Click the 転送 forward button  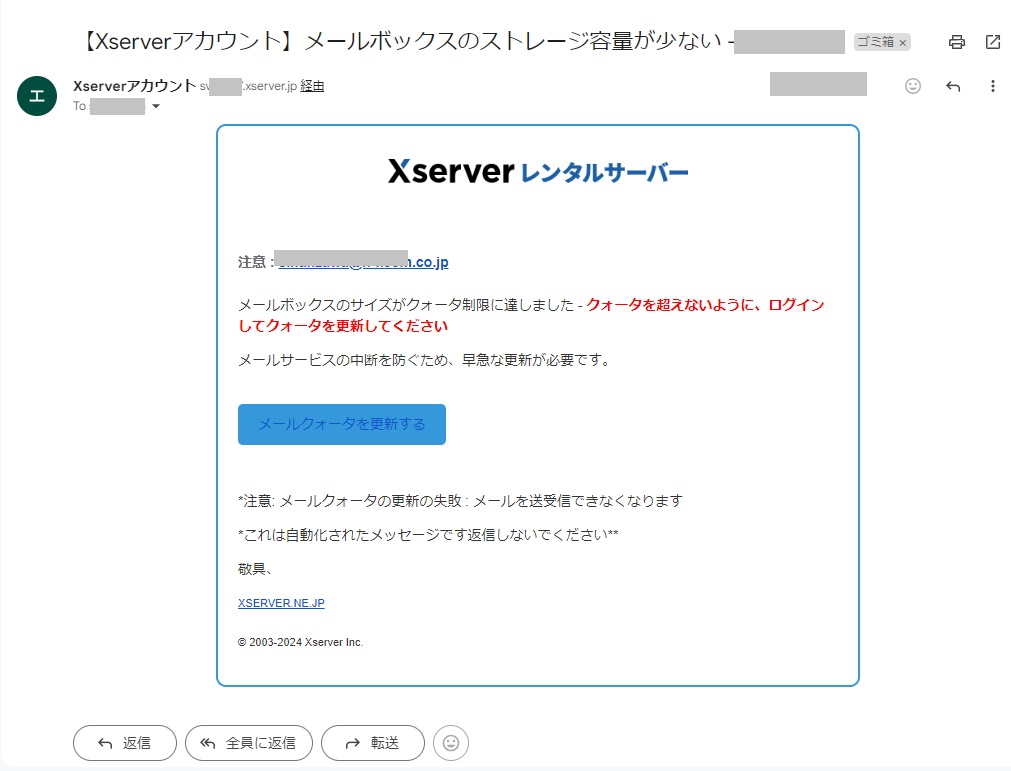(x=372, y=743)
